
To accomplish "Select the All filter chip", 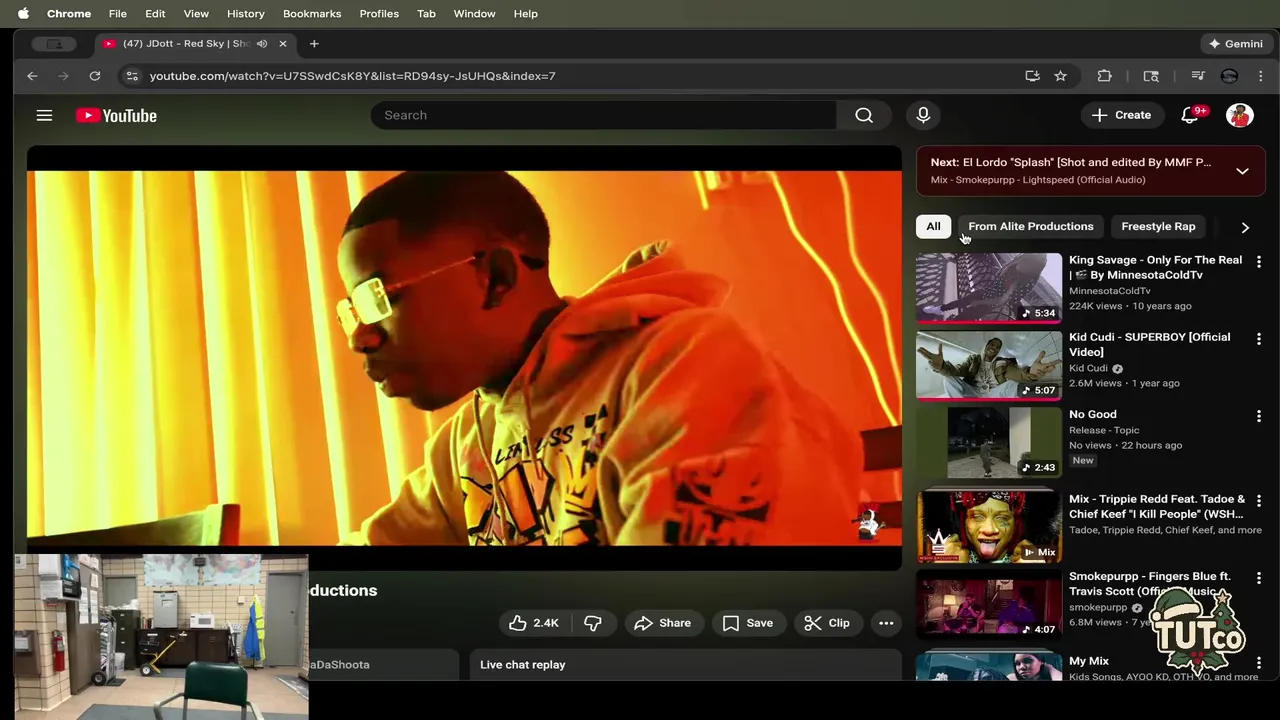I will pyautogui.click(x=933, y=227).
